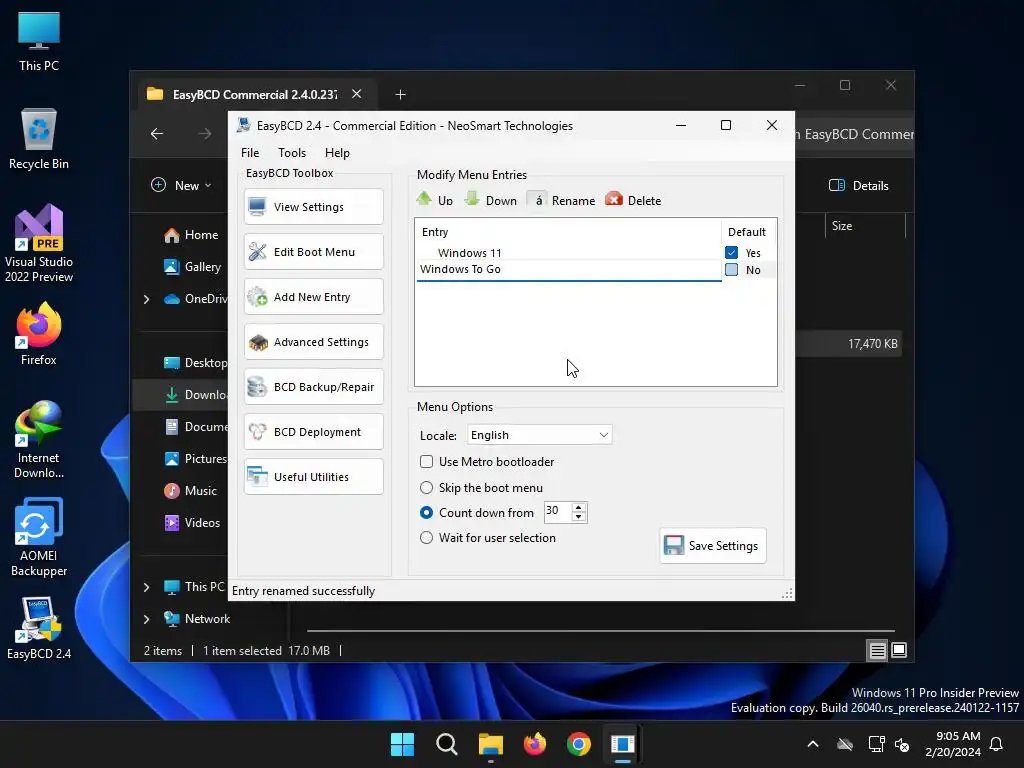Open EasyBCD 2.4 desktop shortcut
This screenshot has width=1024, height=768.
coord(39,627)
